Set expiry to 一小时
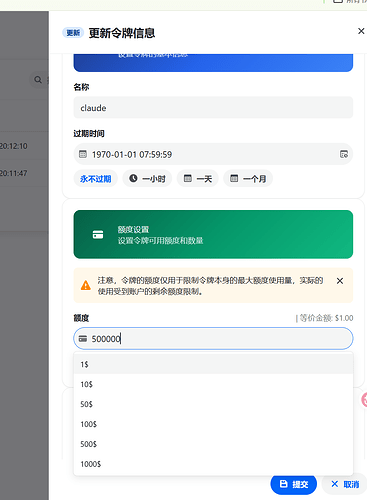 click(x=147, y=179)
